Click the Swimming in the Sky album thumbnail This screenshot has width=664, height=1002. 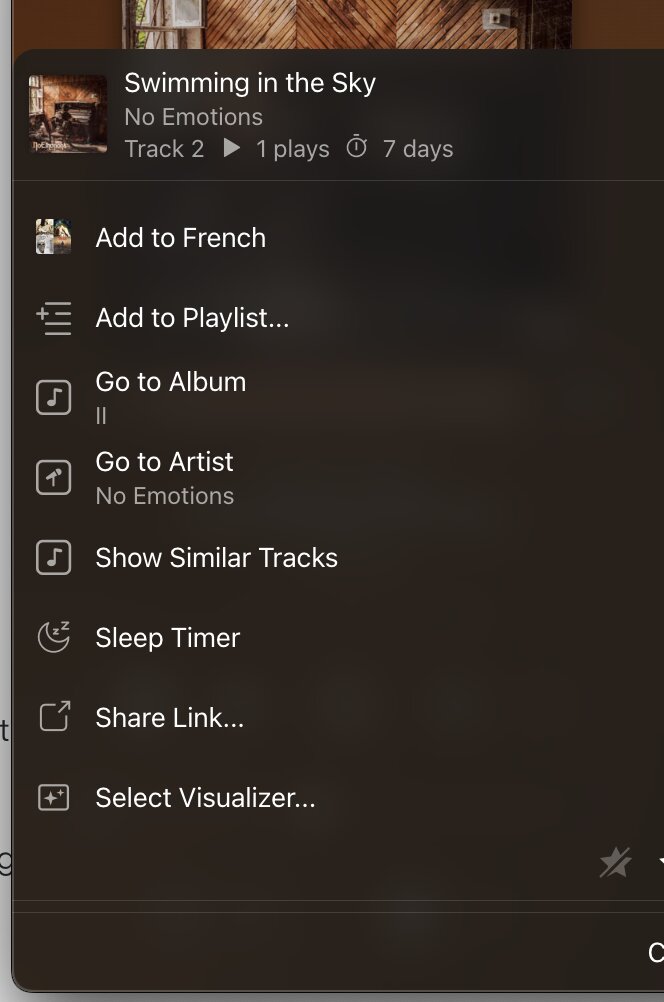pos(68,114)
